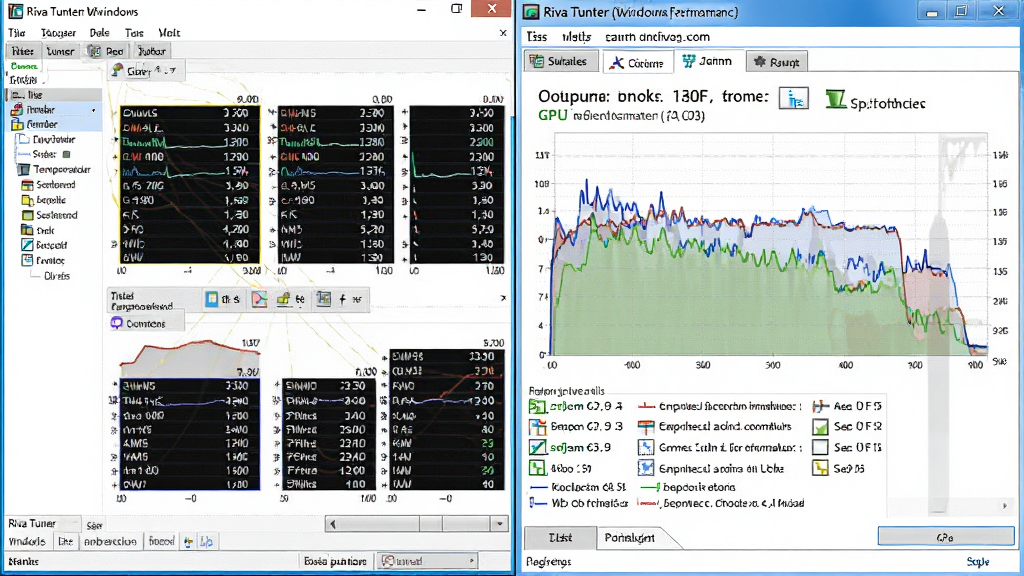This screenshot has height=576, width=1024.
Task: Toggle the yellow Se? 05 legend box
Action: tap(820, 468)
